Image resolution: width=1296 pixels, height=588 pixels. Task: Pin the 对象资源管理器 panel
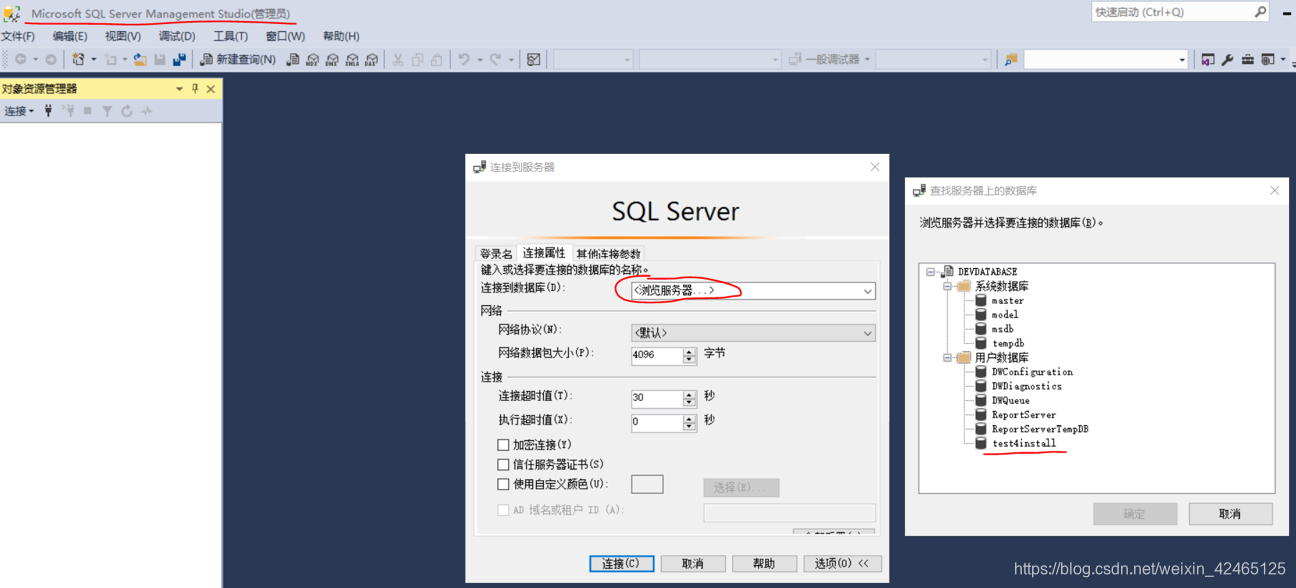pos(195,89)
